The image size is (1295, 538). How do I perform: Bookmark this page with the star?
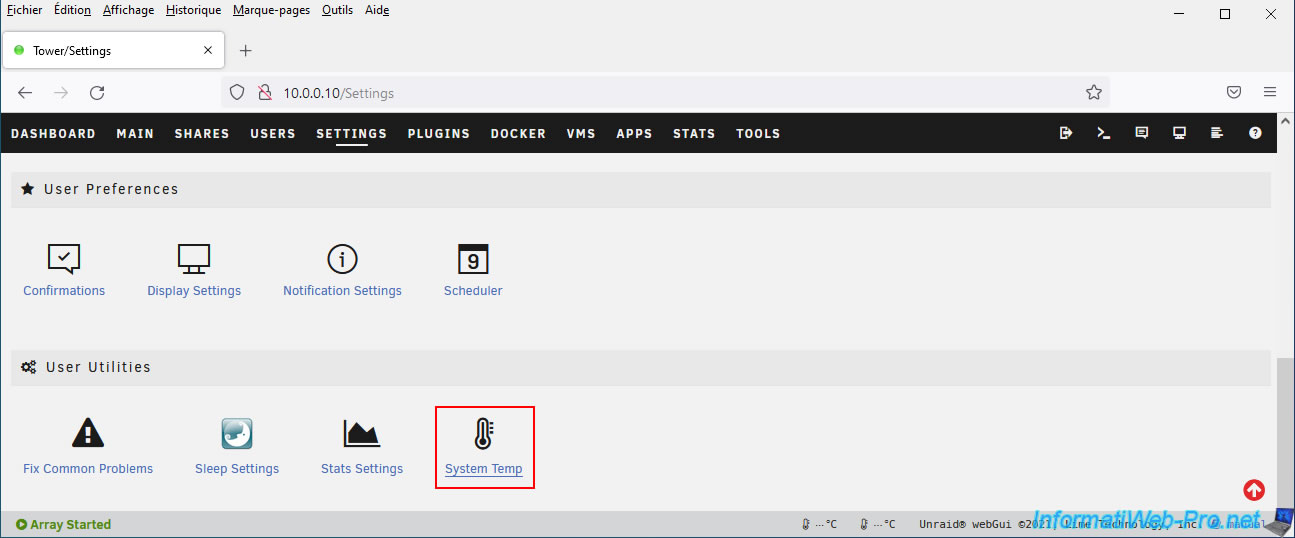pos(1093,93)
